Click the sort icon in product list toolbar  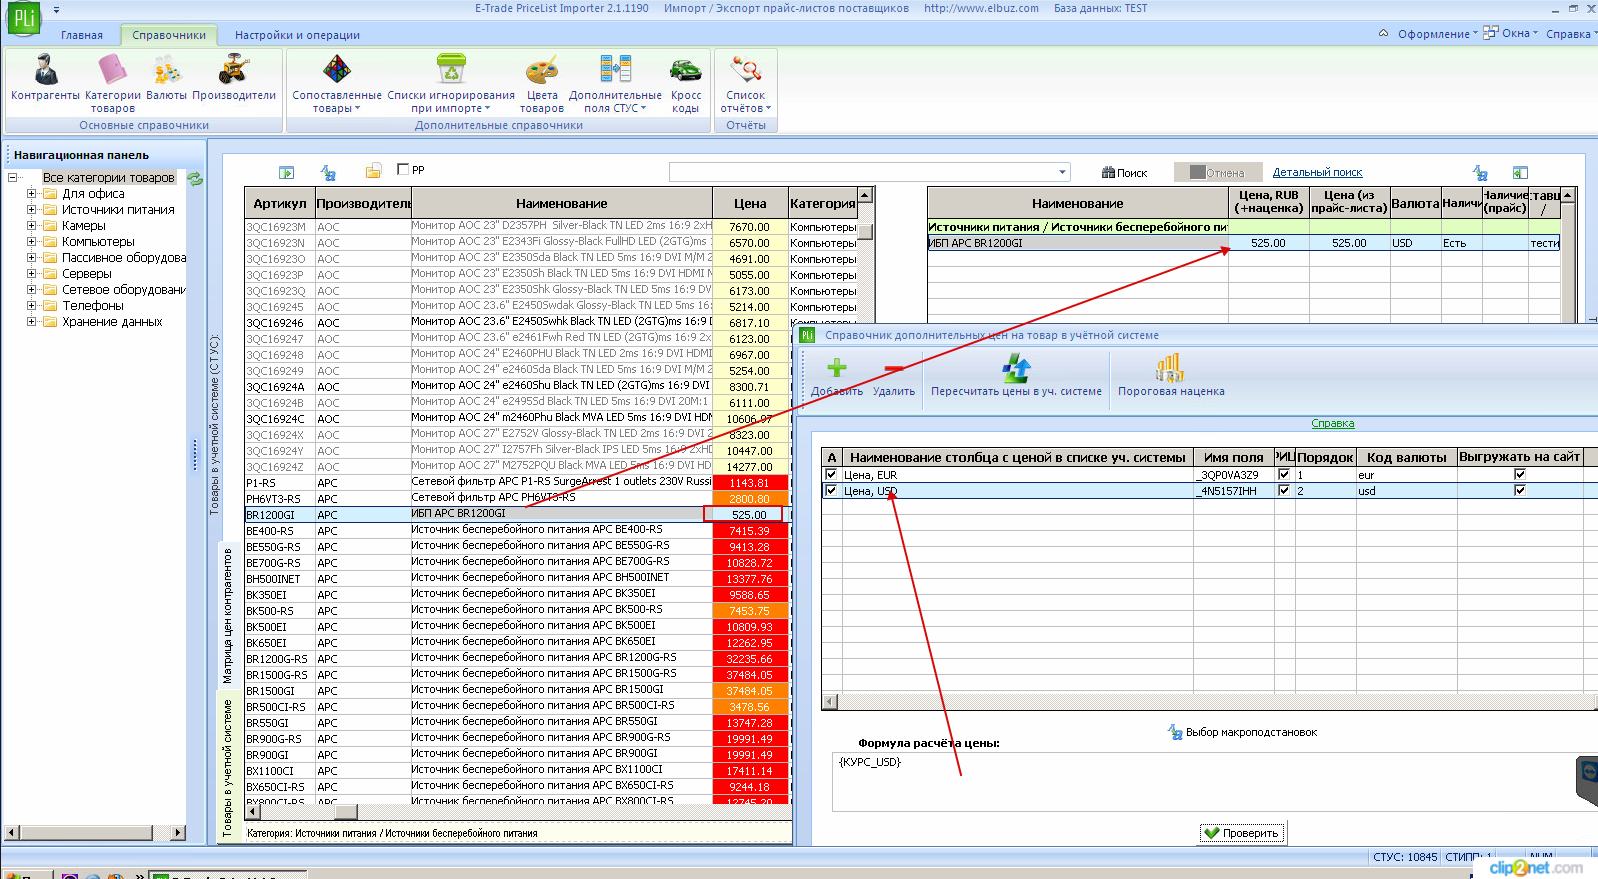(x=328, y=172)
